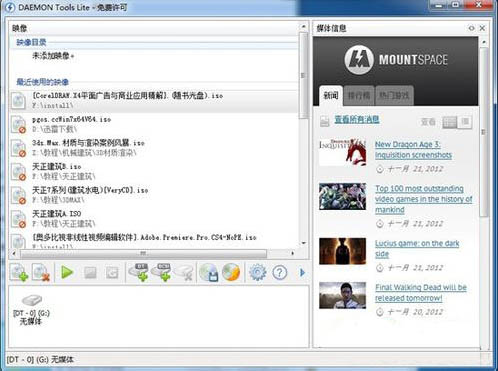The width and height of the screenshot is (498, 371).
Task: Click the DAEMON Tools Lite title bar icon
Action: pos(9,7)
